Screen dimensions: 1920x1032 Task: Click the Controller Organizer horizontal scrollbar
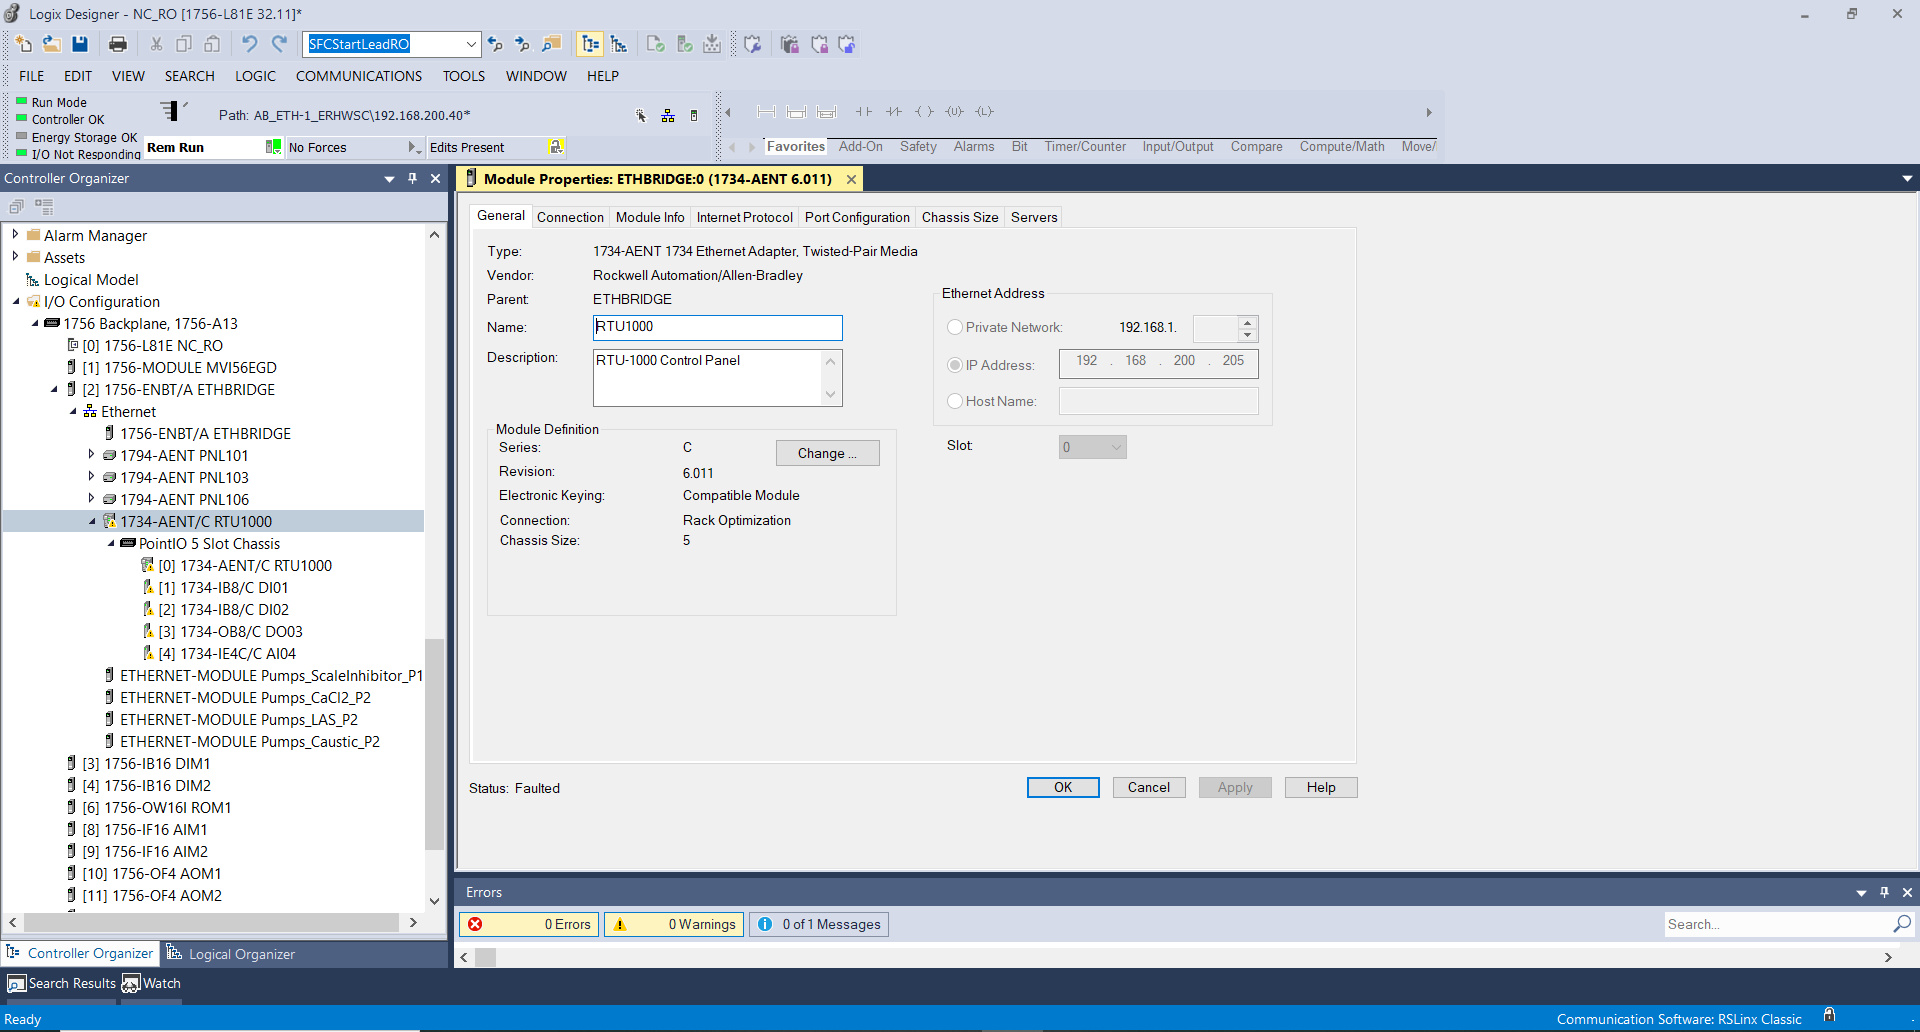211,922
